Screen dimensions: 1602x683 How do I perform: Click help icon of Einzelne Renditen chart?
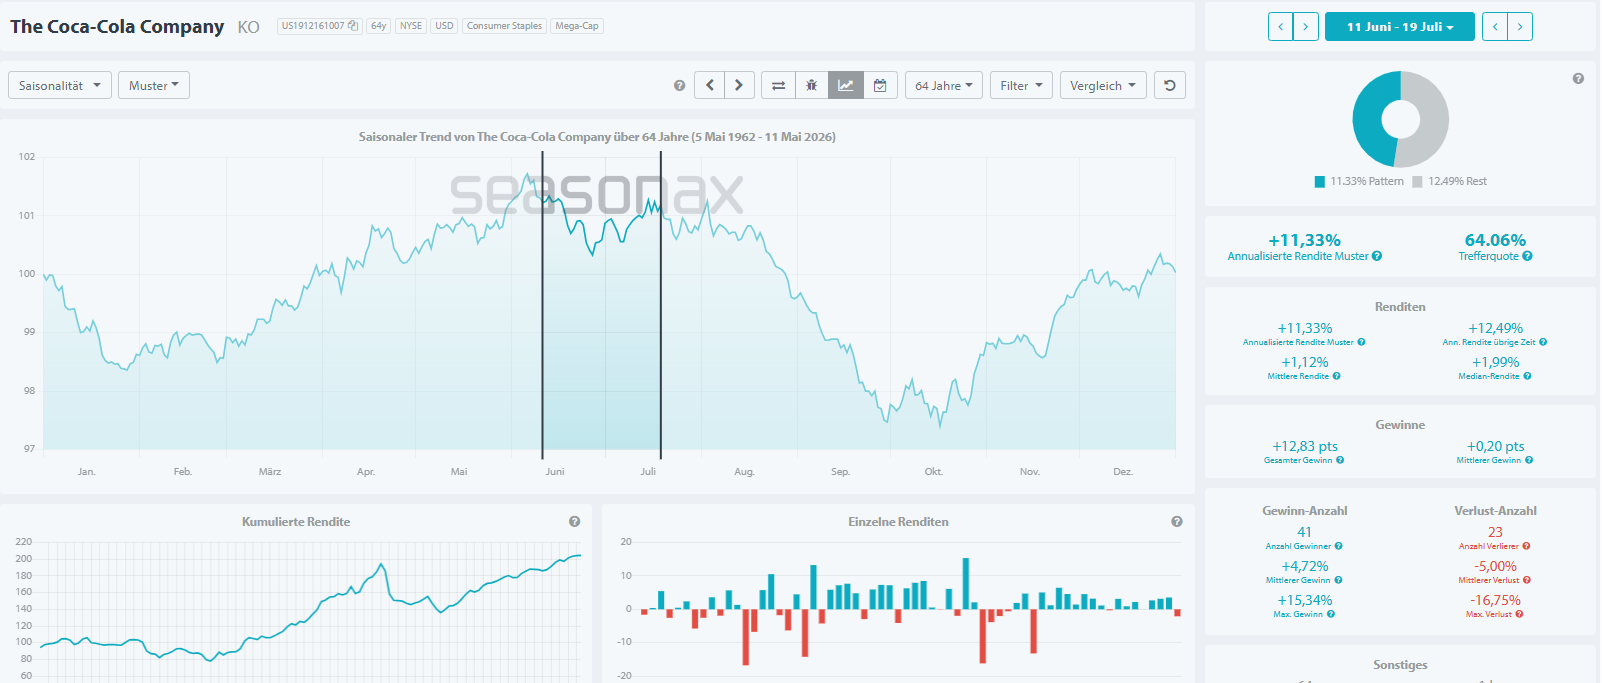(1177, 521)
